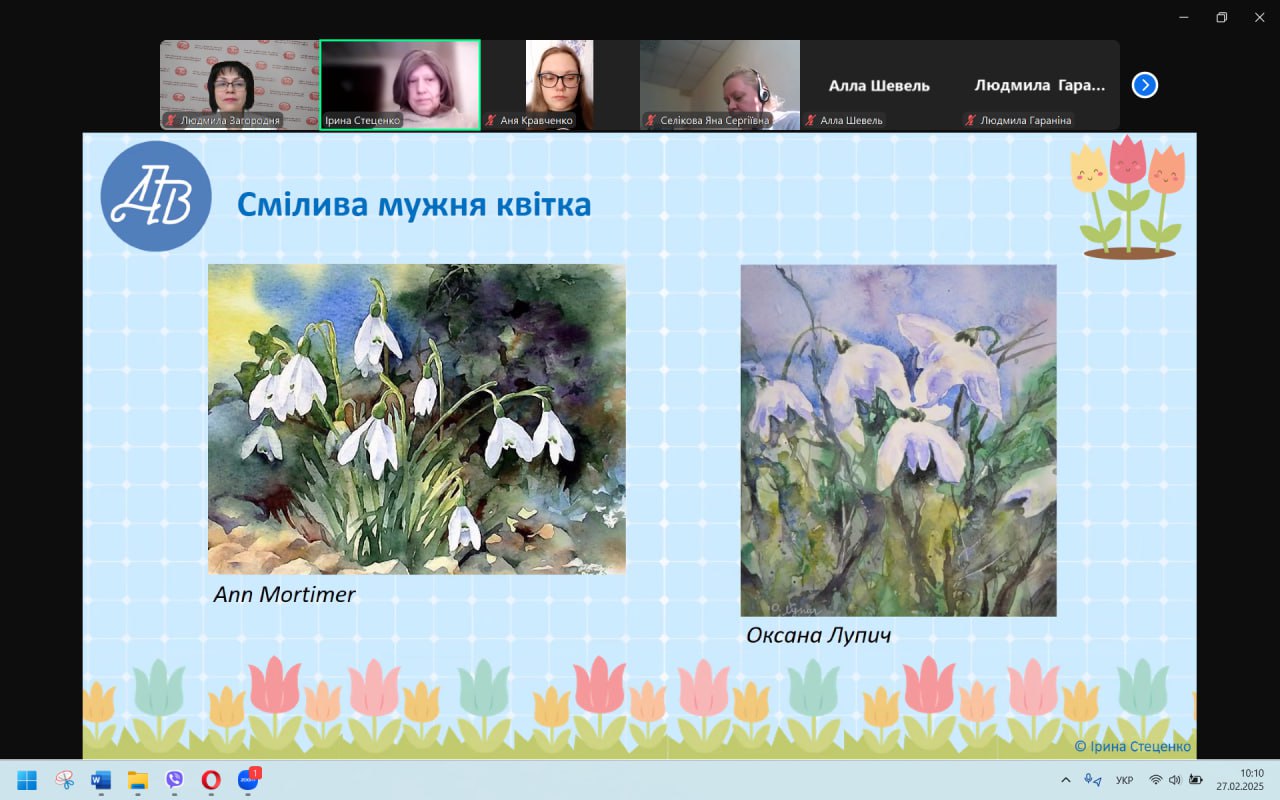Click muted mic icon beside Людмила Гараніна label

(971, 120)
